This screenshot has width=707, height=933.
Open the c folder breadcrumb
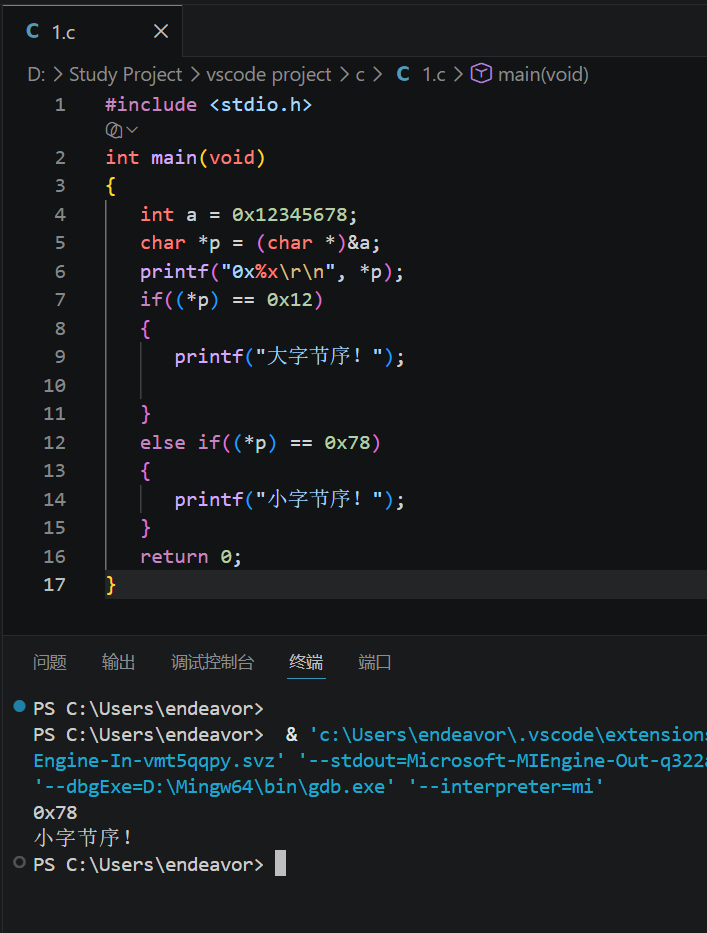pyautogui.click(x=360, y=75)
